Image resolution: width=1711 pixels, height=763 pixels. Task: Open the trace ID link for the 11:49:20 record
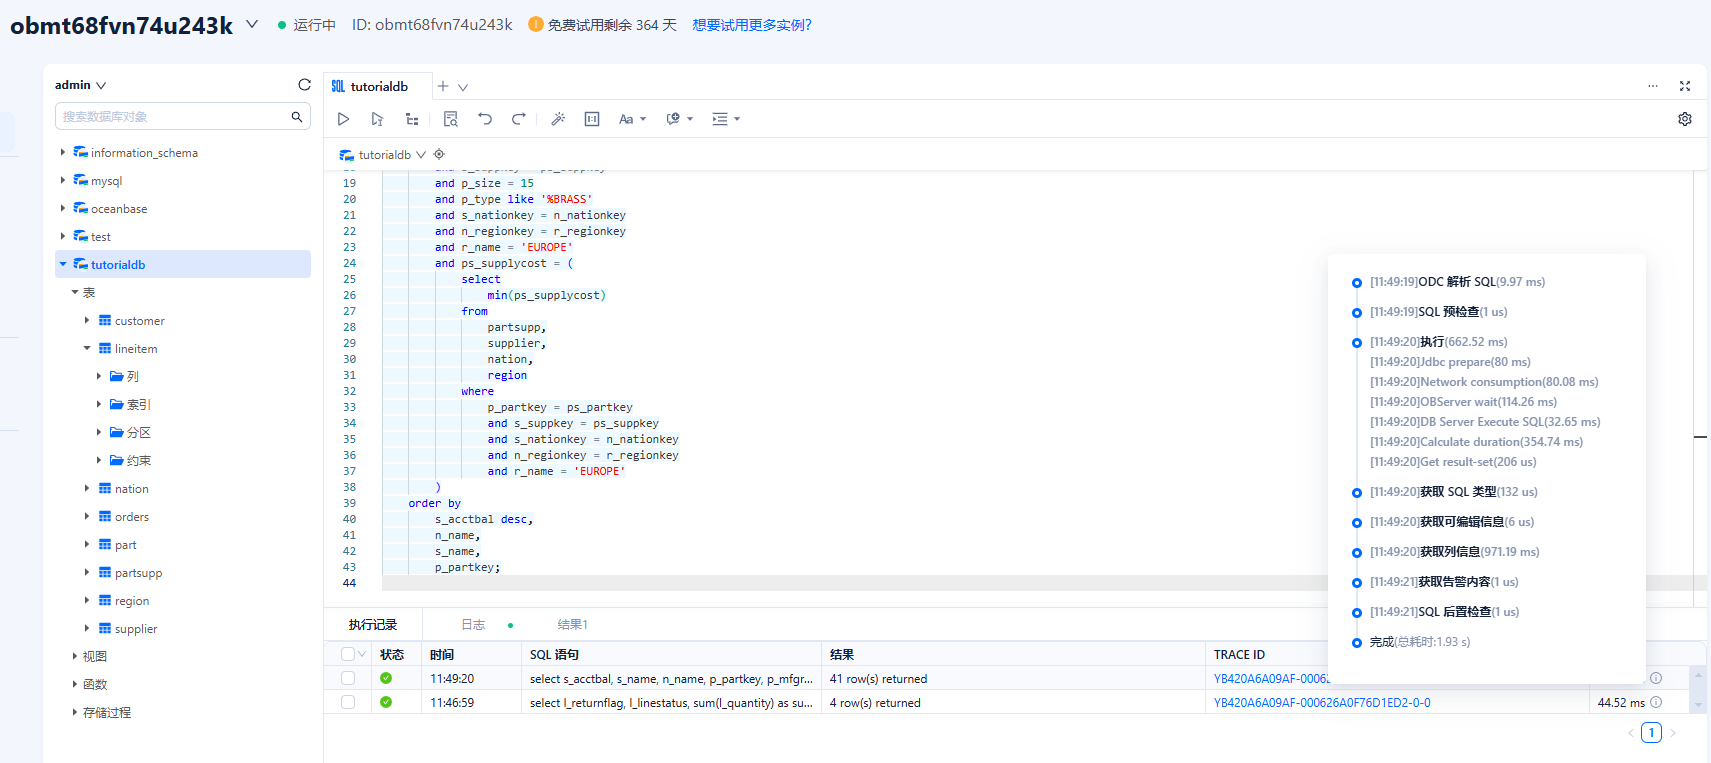click(x=1271, y=679)
